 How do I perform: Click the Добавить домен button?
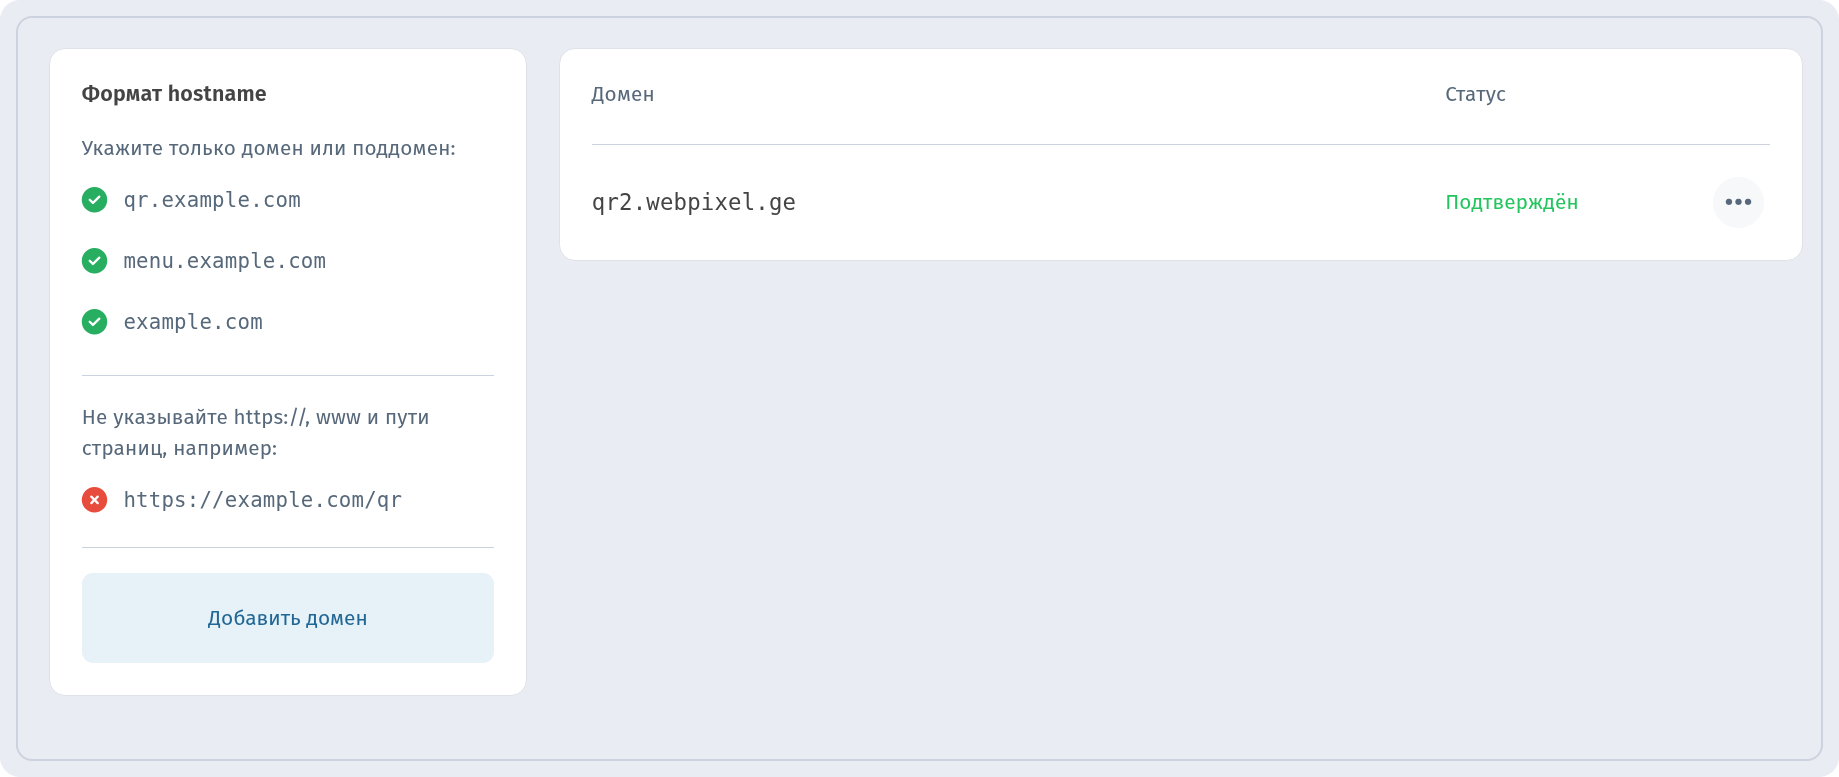tap(288, 618)
